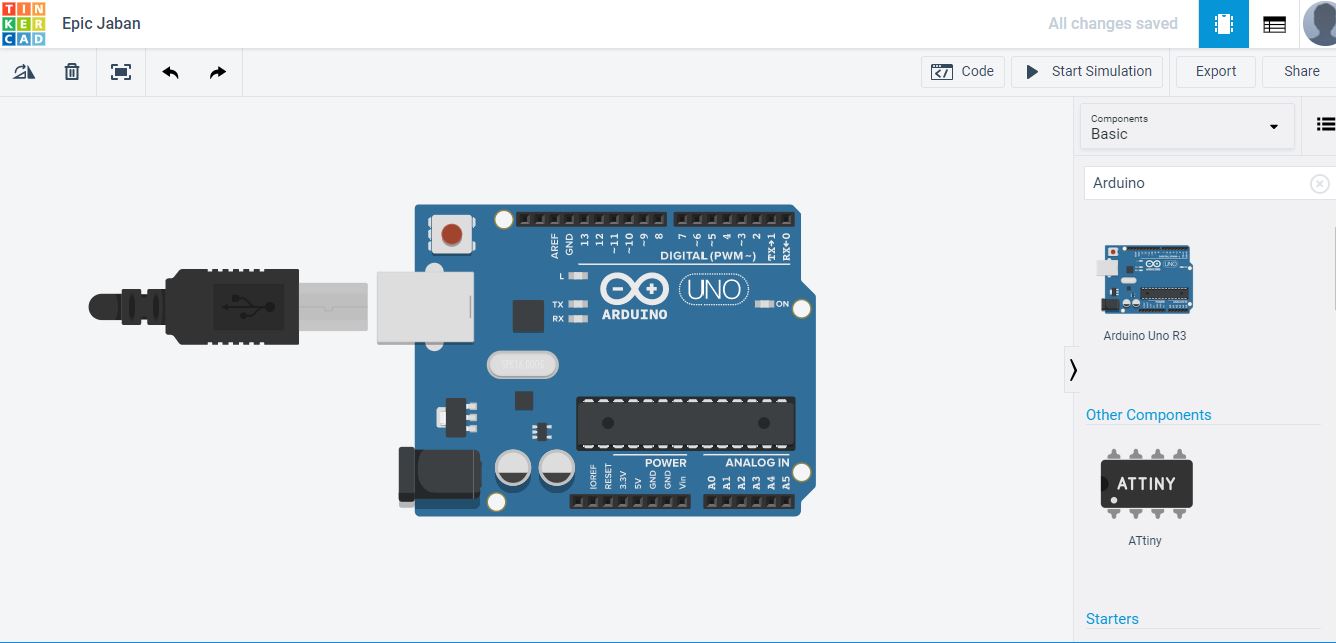1336x643 pixels.
Task: Click the POWER label on board
Action: point(666,463)
